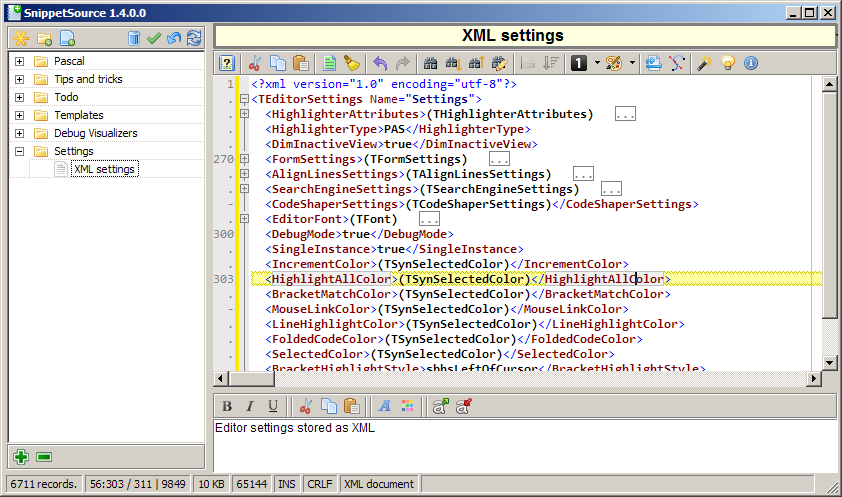Add a new folder with the folder-plus icon

[45, 38]
